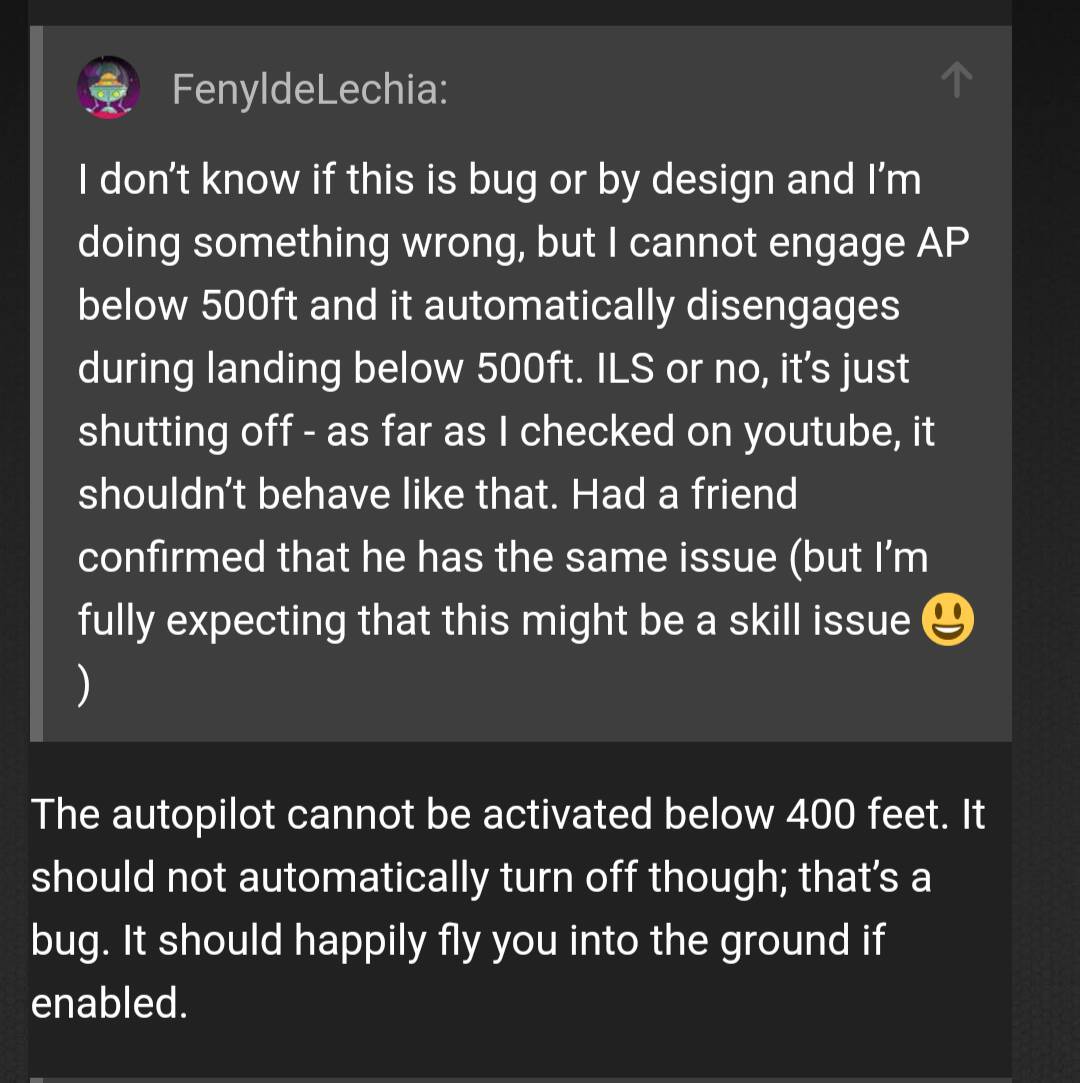Open the FenyldeLechia username link
The width and height of the screenshot is (1080, 1083).
tap(309, 89)
